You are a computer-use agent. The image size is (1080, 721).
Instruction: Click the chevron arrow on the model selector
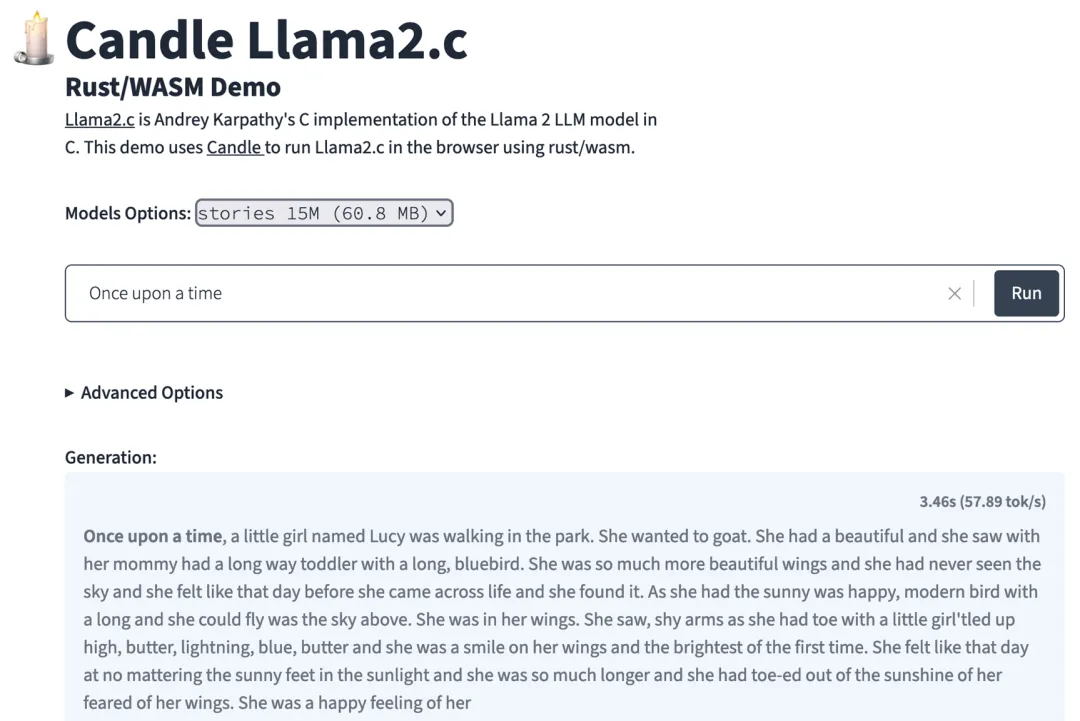pos(441,213)
